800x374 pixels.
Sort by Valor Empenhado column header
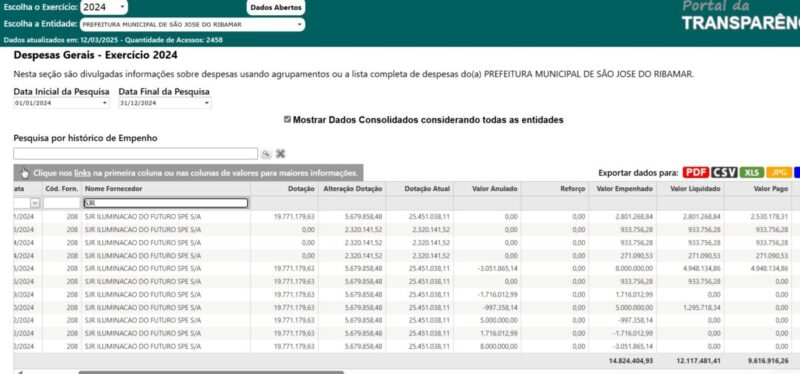pos(624,189)
